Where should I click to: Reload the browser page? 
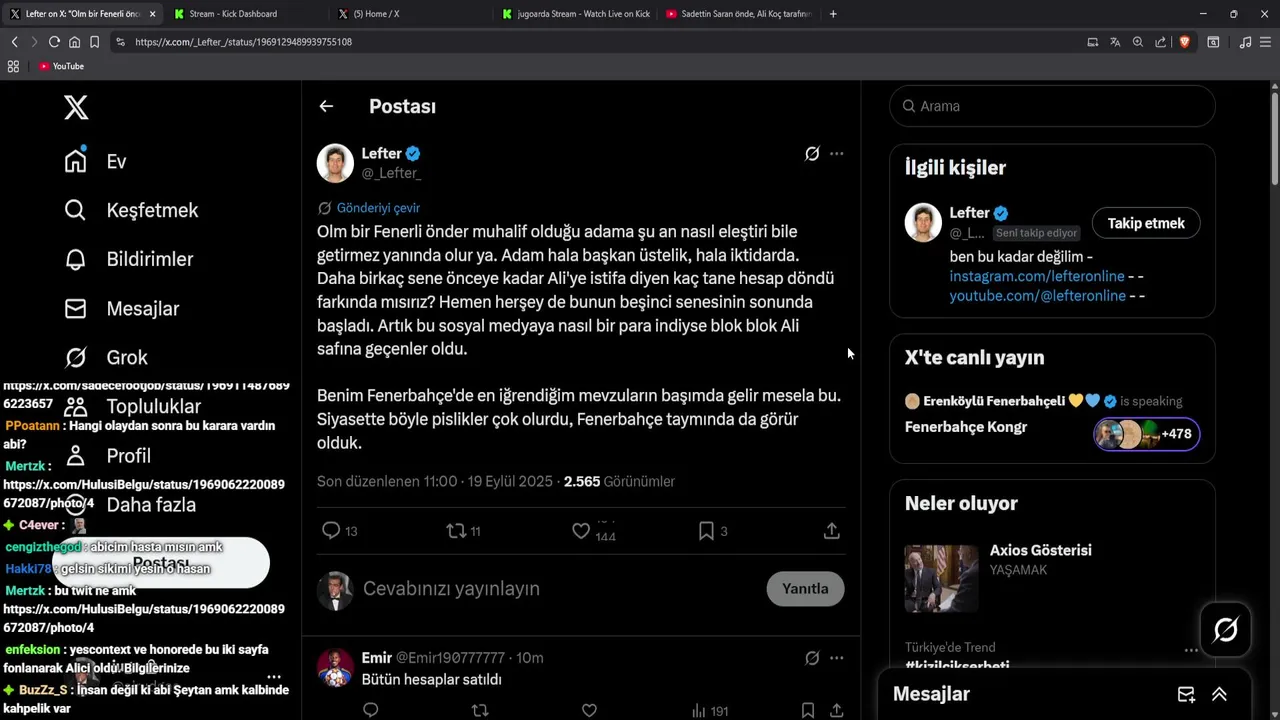click(x=54, y=42)
